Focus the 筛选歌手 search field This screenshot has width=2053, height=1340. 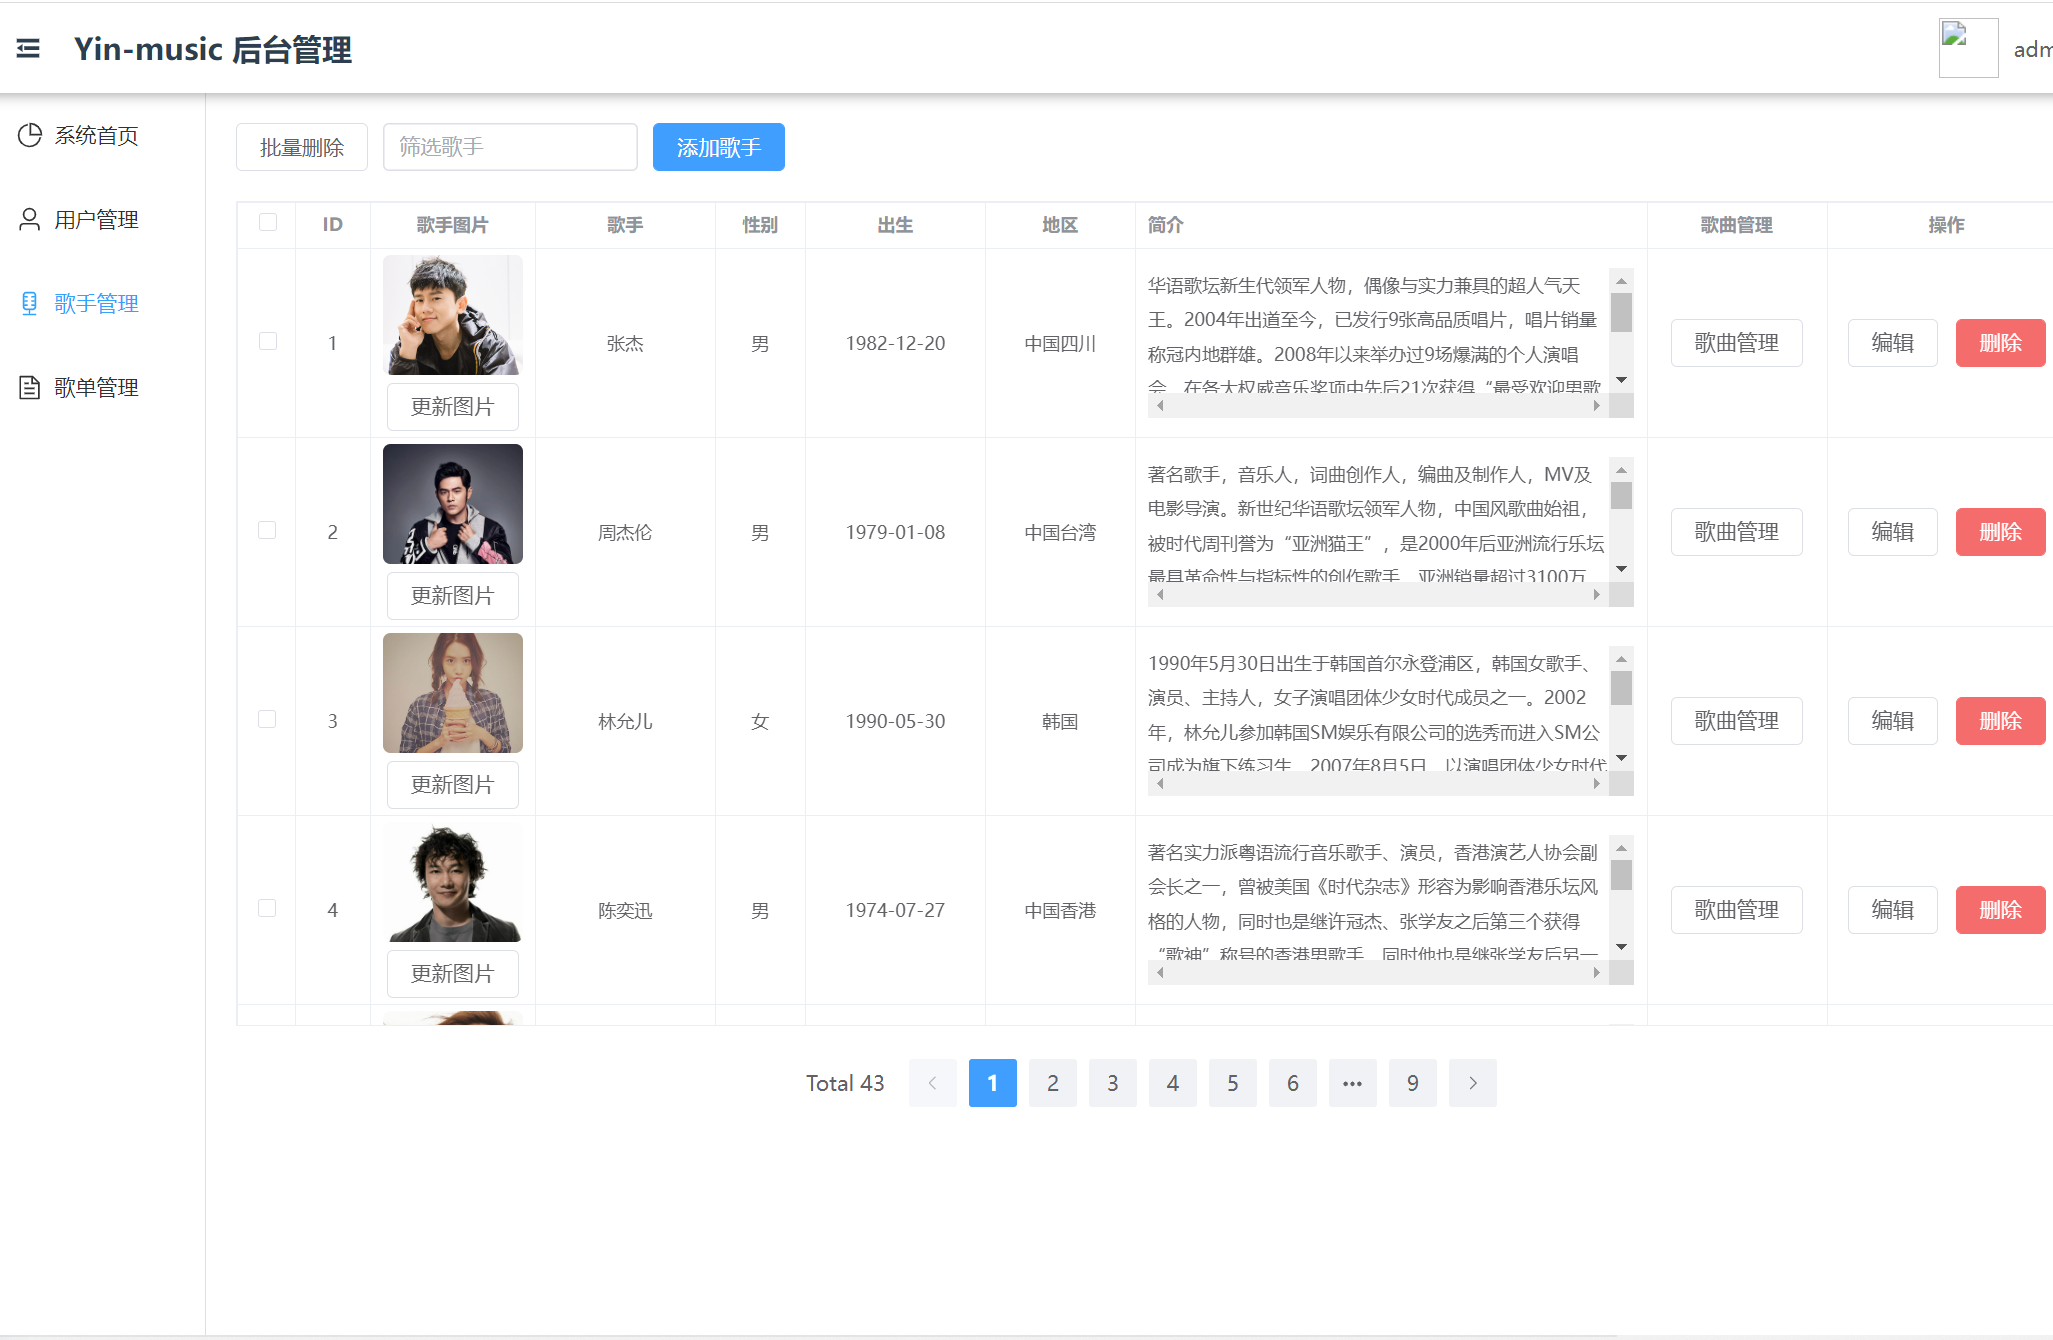pyautogui.click(x=510, y=147)
